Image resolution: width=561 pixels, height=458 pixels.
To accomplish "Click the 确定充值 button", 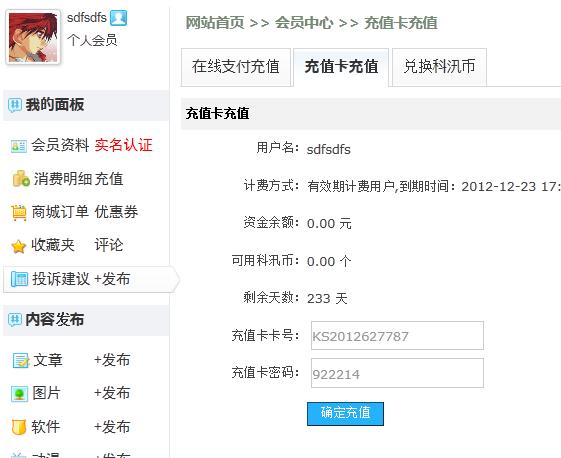I will [x=345, y=414].
